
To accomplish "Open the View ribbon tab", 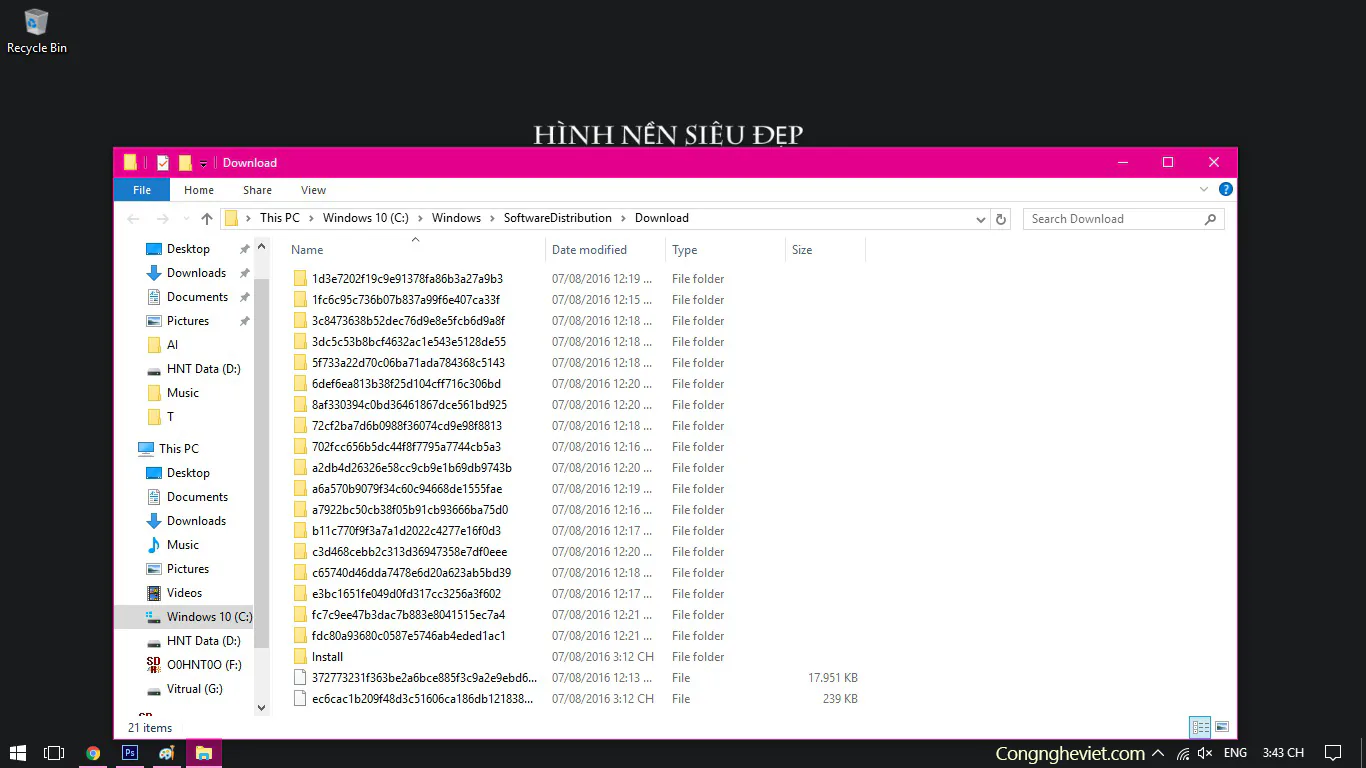I will [x=313, y=190].
